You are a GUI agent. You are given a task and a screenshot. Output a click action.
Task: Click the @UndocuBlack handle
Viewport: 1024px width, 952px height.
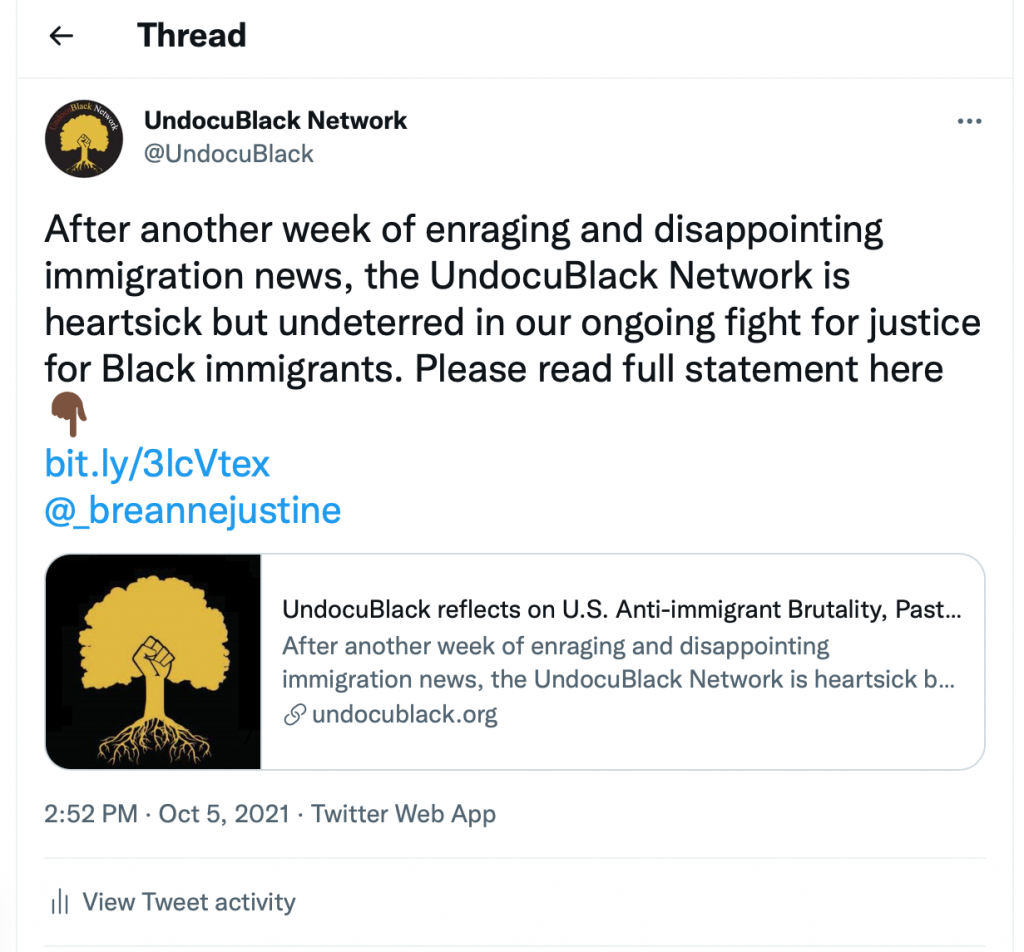tap(229, 153)
